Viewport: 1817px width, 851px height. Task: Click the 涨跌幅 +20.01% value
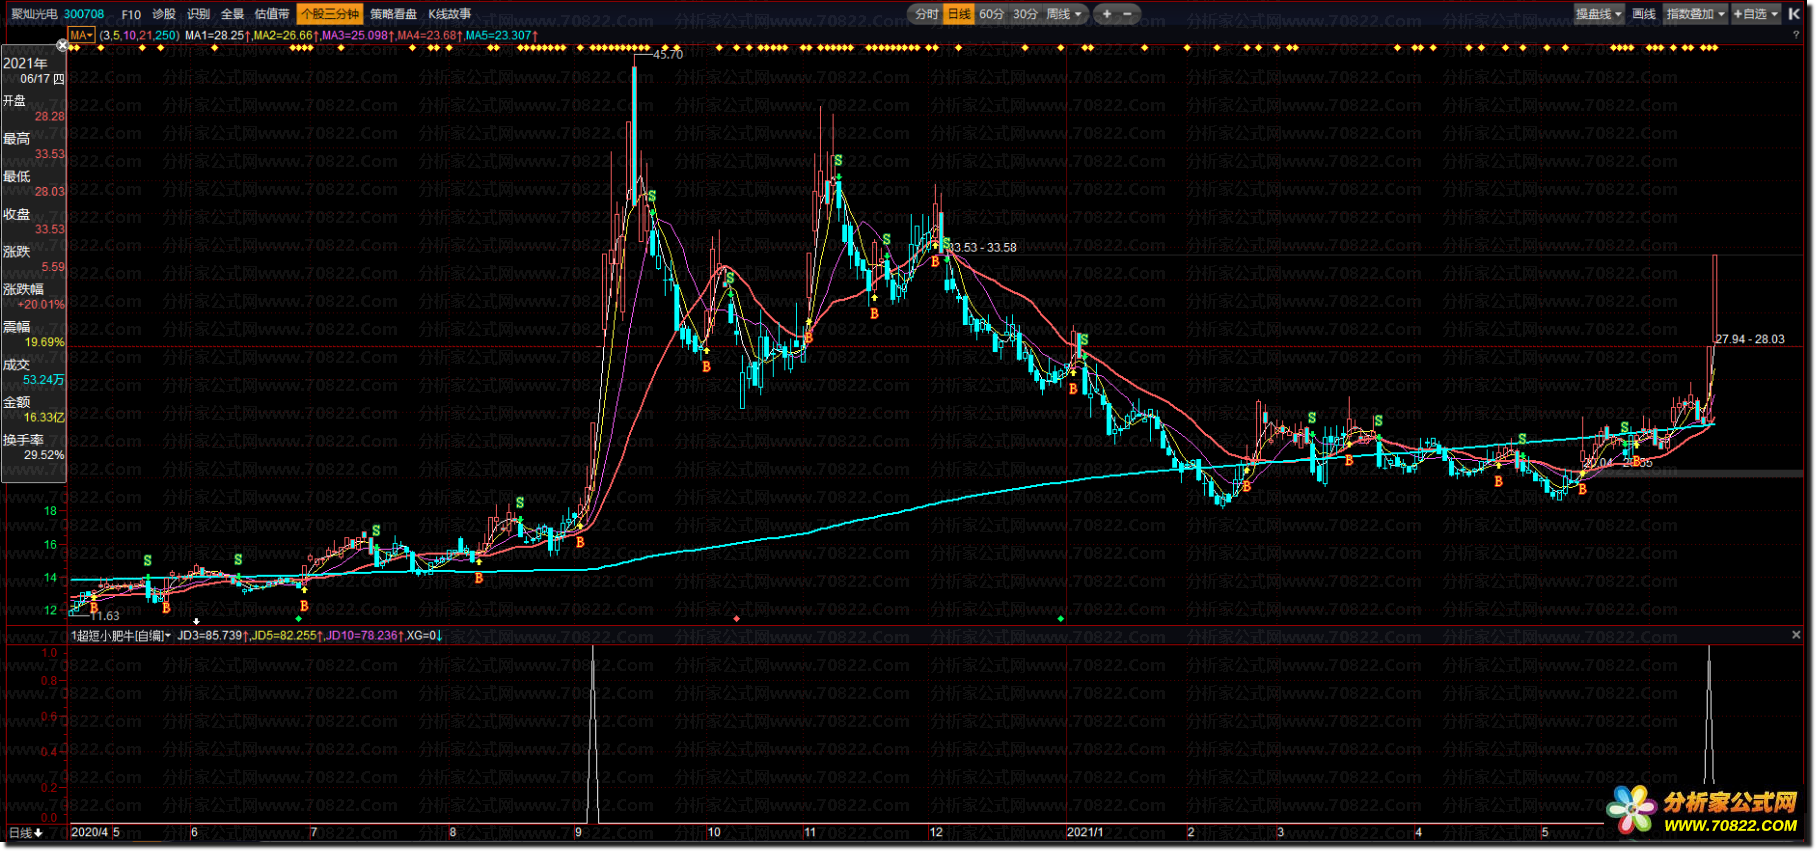click(x=41, y=305)
